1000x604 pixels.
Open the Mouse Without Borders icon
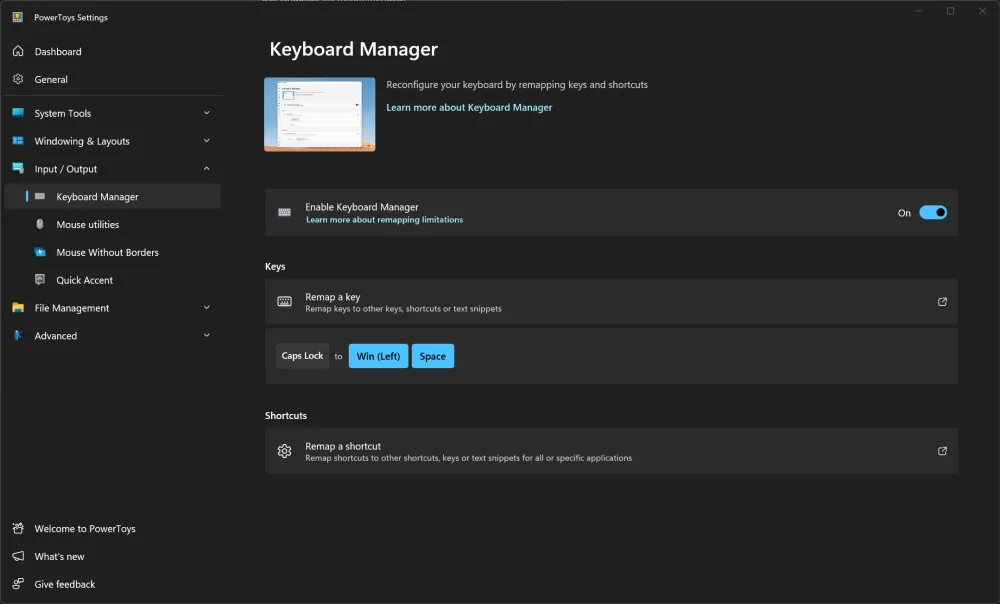(x=40, y=252)
